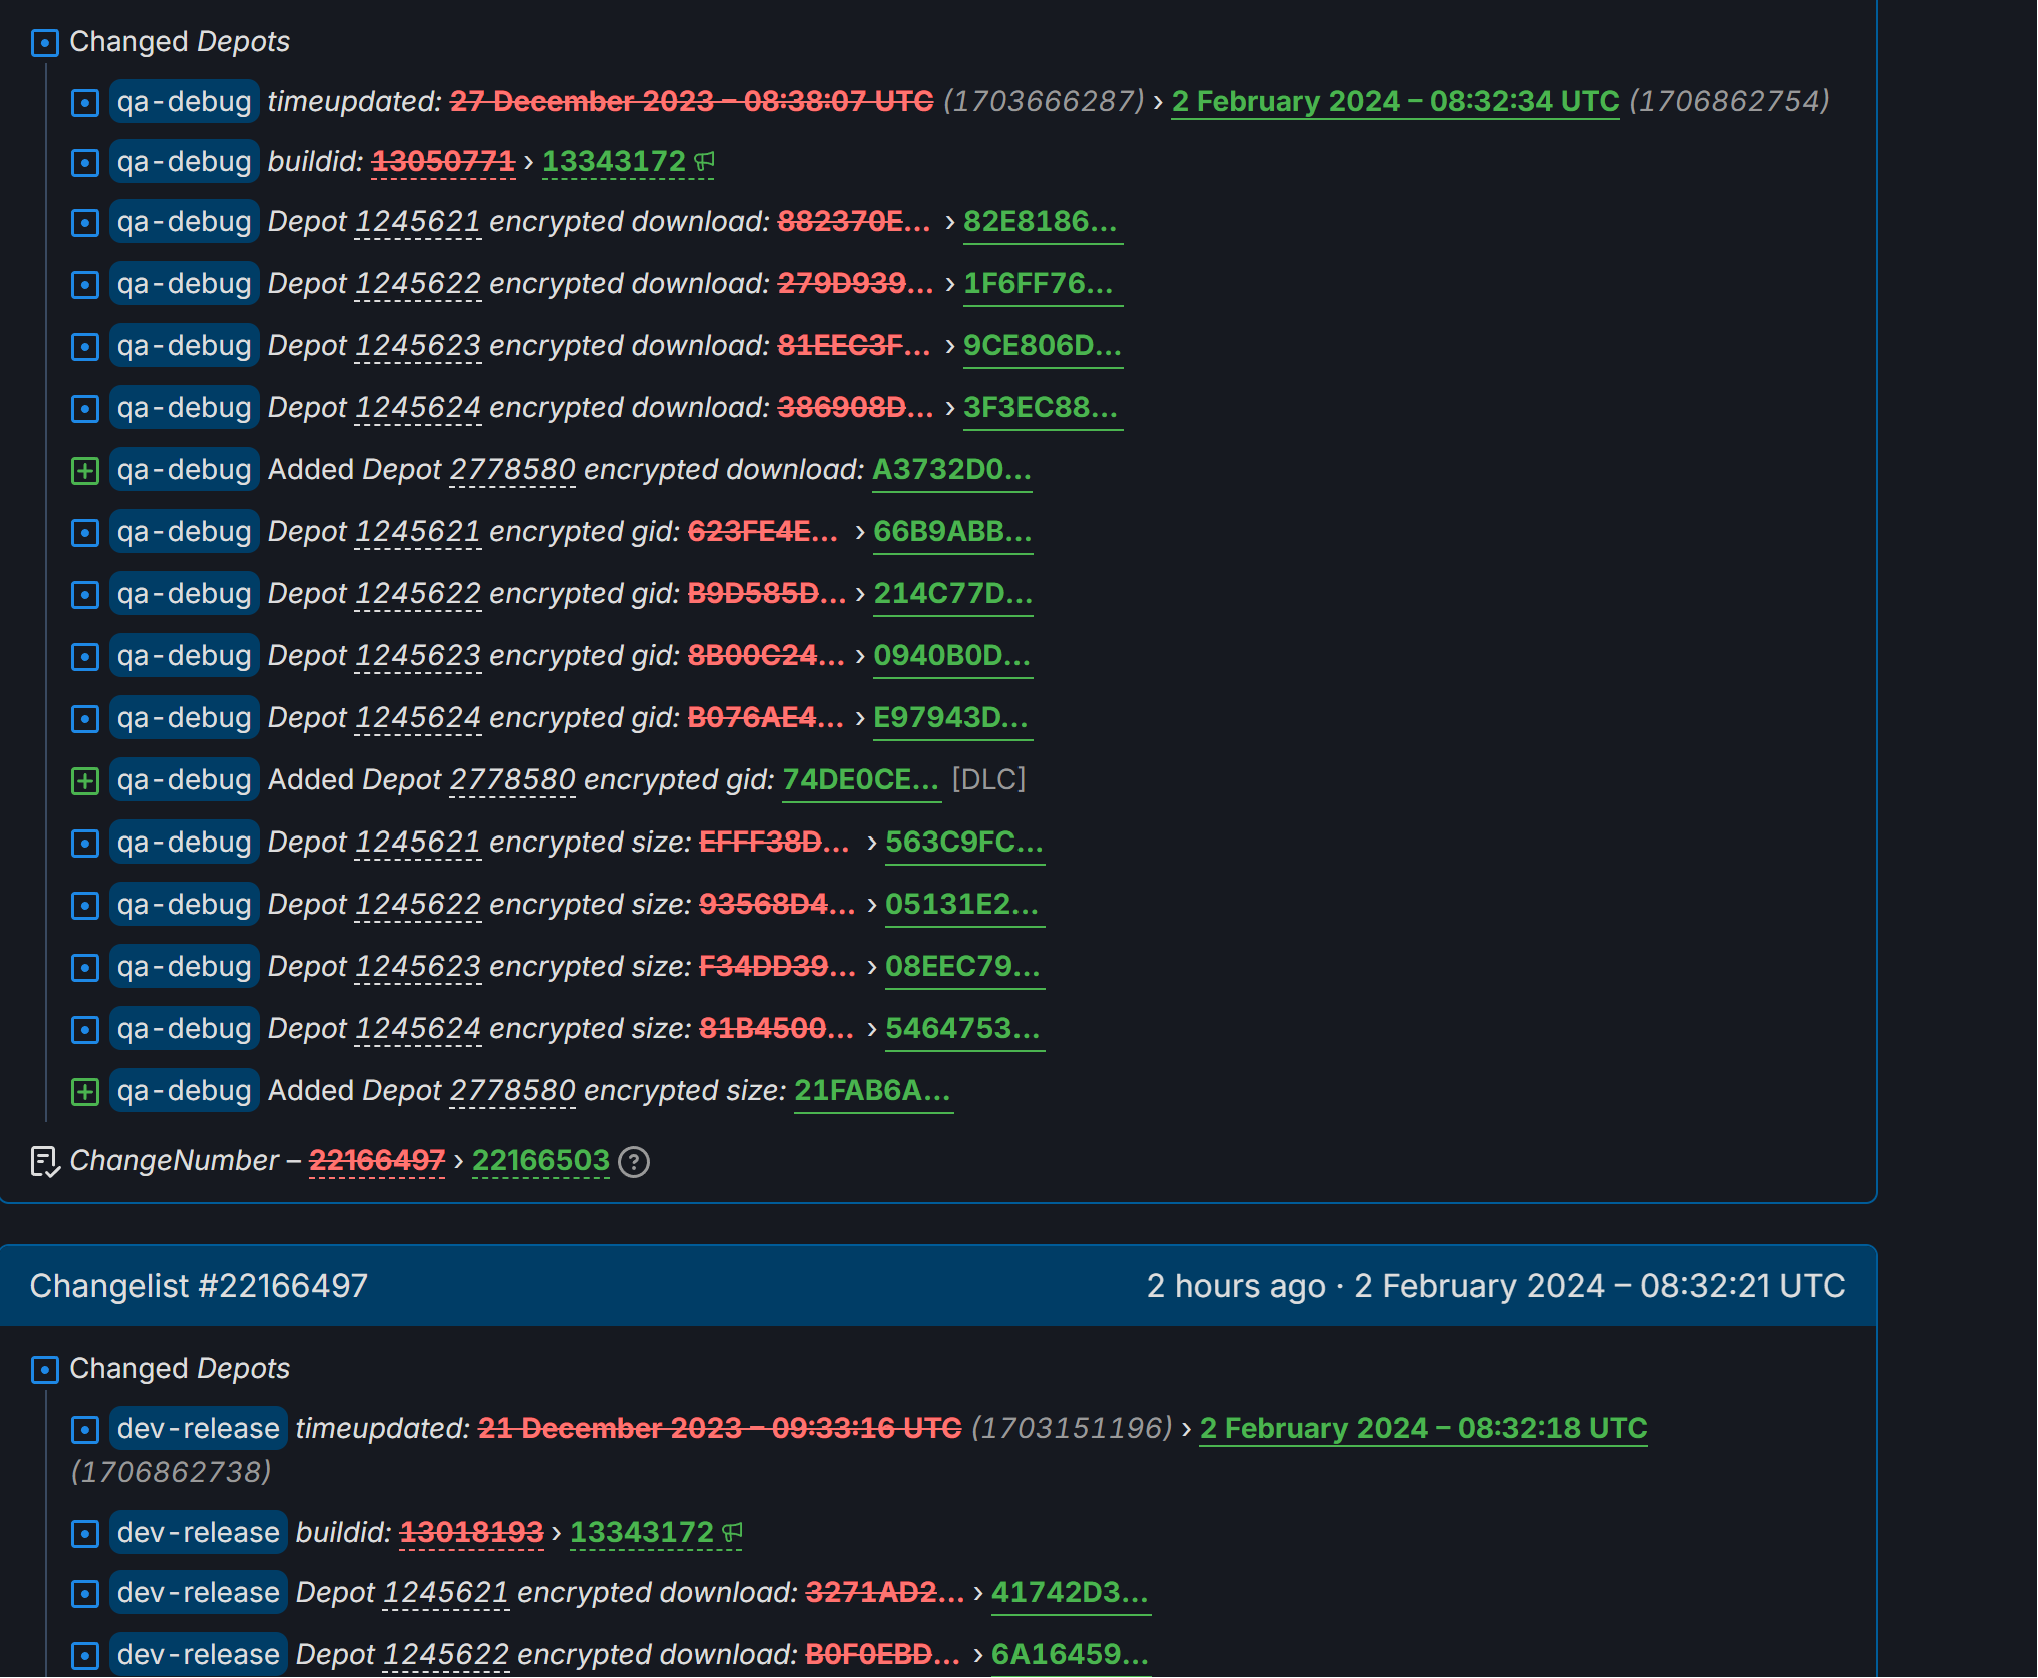Viewport: 2038px width, 1678px height.
Task: Click the old changenumber 22166497 link
Action: point(377,1160)
